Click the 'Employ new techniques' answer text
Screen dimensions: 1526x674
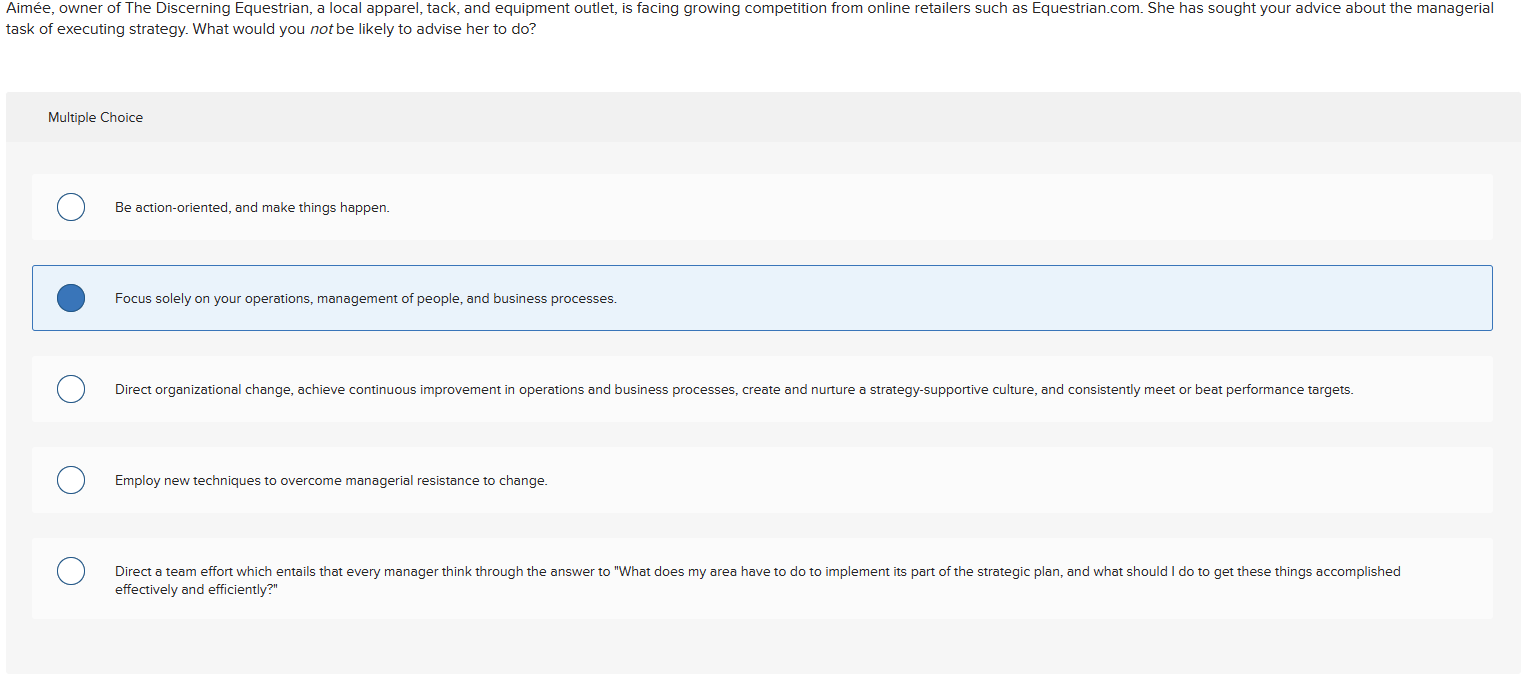[331, 480]
